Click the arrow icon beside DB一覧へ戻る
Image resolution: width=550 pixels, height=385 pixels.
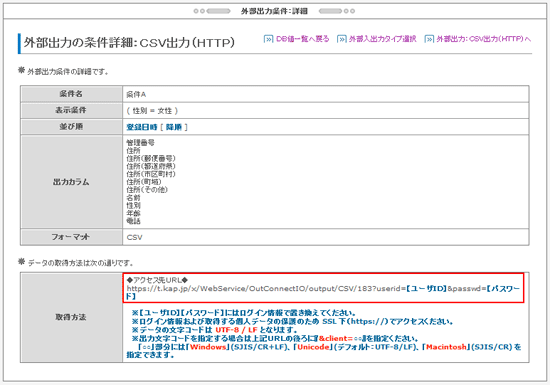tap(268, 39)
